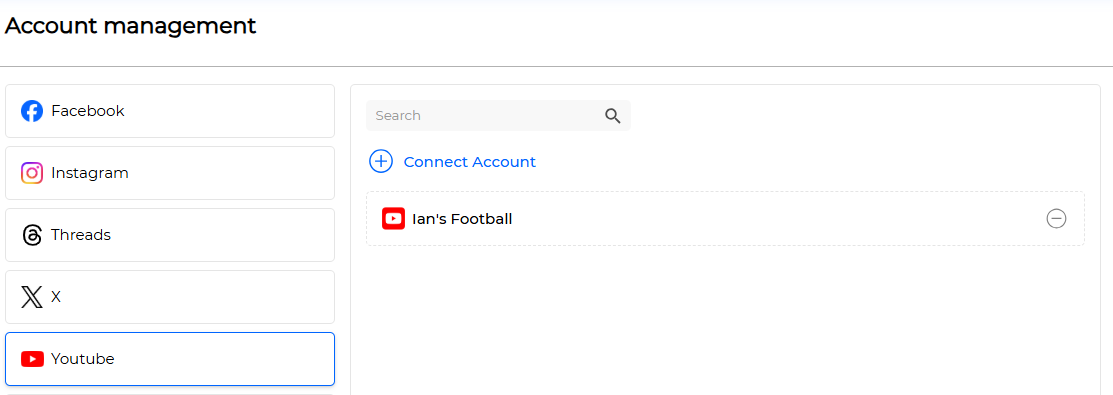This screenshot has height=395, width=1113.
Task: Click the Instagram camera logo icon
Action: tap(32, 173)
